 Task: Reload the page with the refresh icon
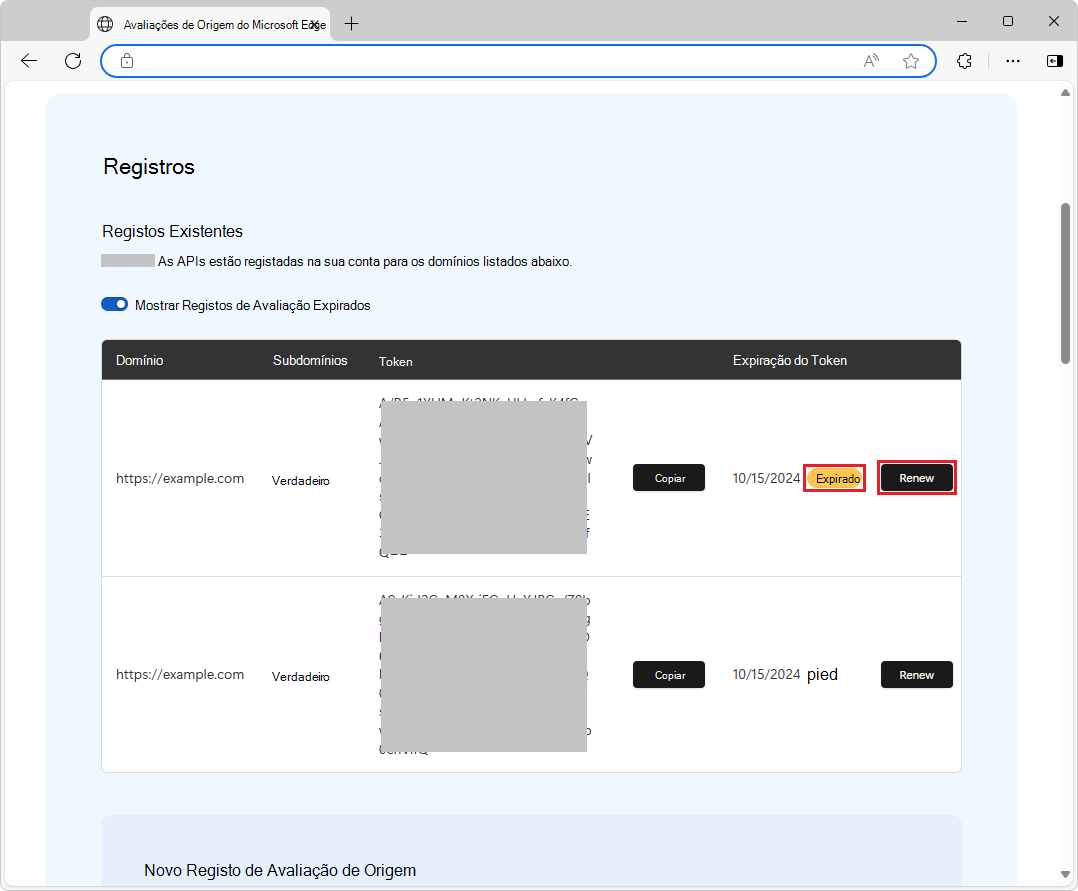(73, 61)
